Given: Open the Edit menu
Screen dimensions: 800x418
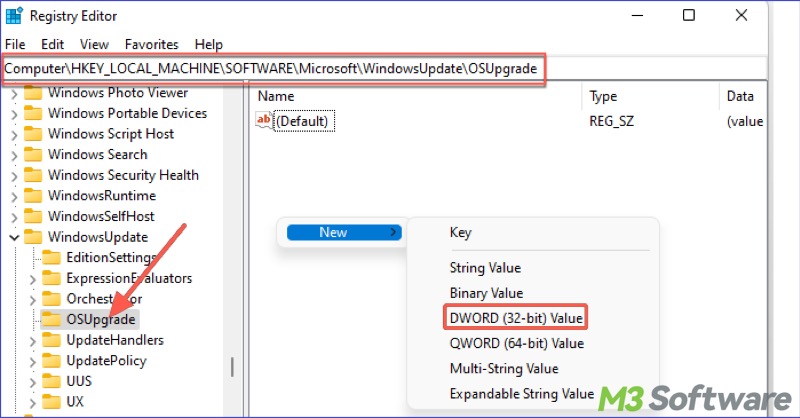Looking at the screenshot, I should [53, 44].
